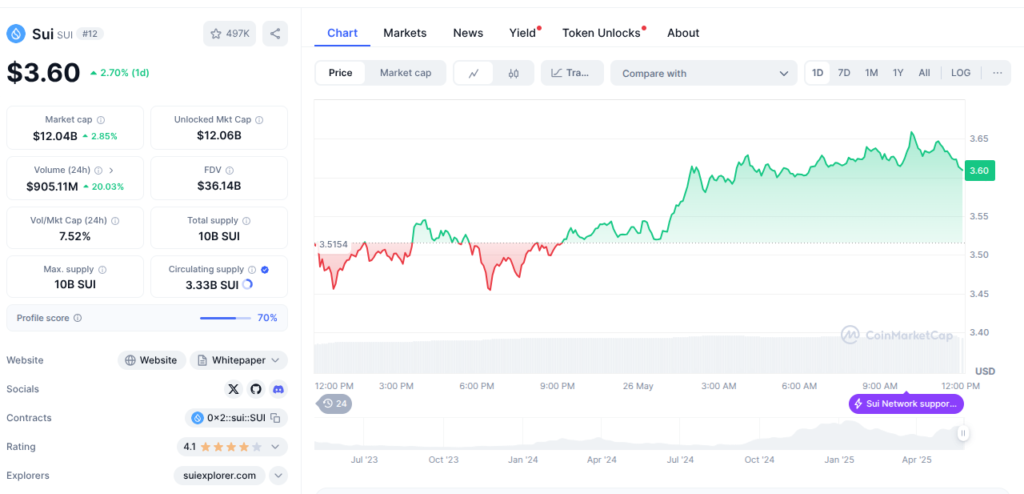Image resolution: width=1024 pixels, height=494 pixels.
Task: Click the 70% profile score value
Action: [267, 318]
